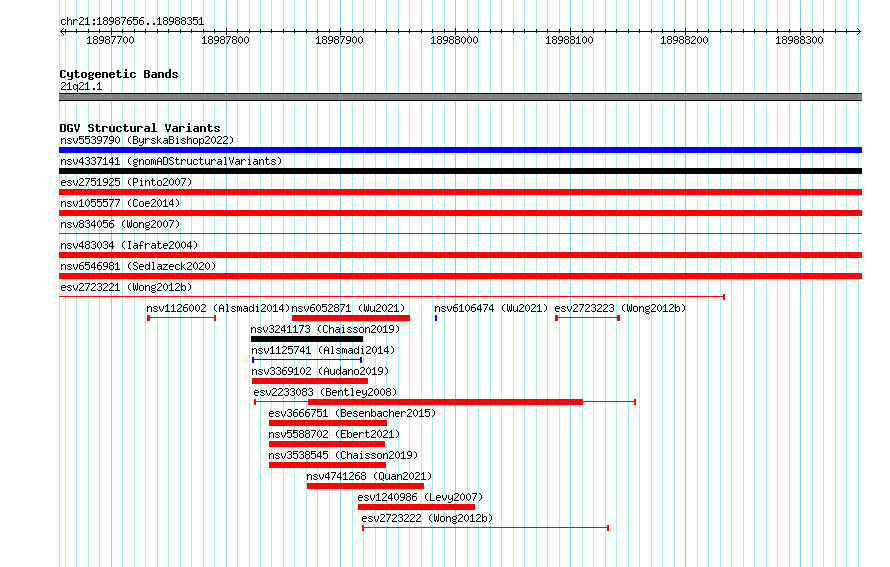This screenshot has height=567, width=890.
Task: Click the small blue nsv6106474 marker
Action: tap(436, 318)
